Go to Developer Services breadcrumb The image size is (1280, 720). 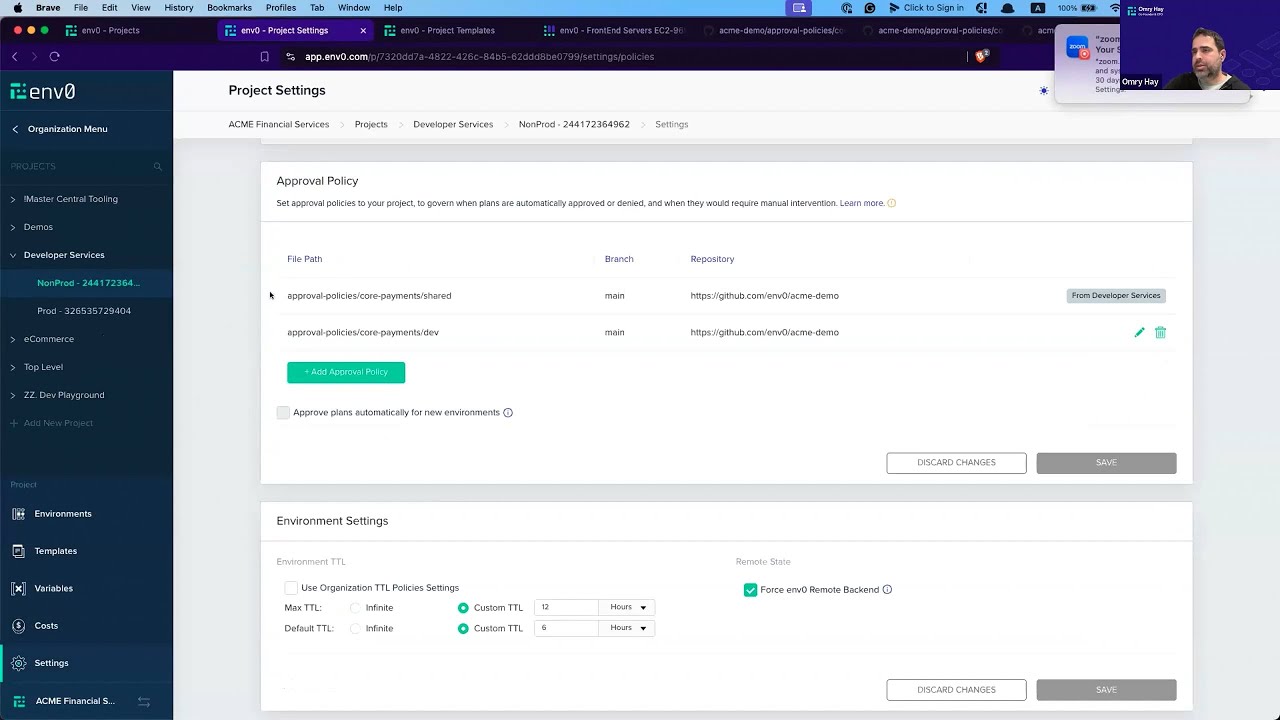pos(453,124)
